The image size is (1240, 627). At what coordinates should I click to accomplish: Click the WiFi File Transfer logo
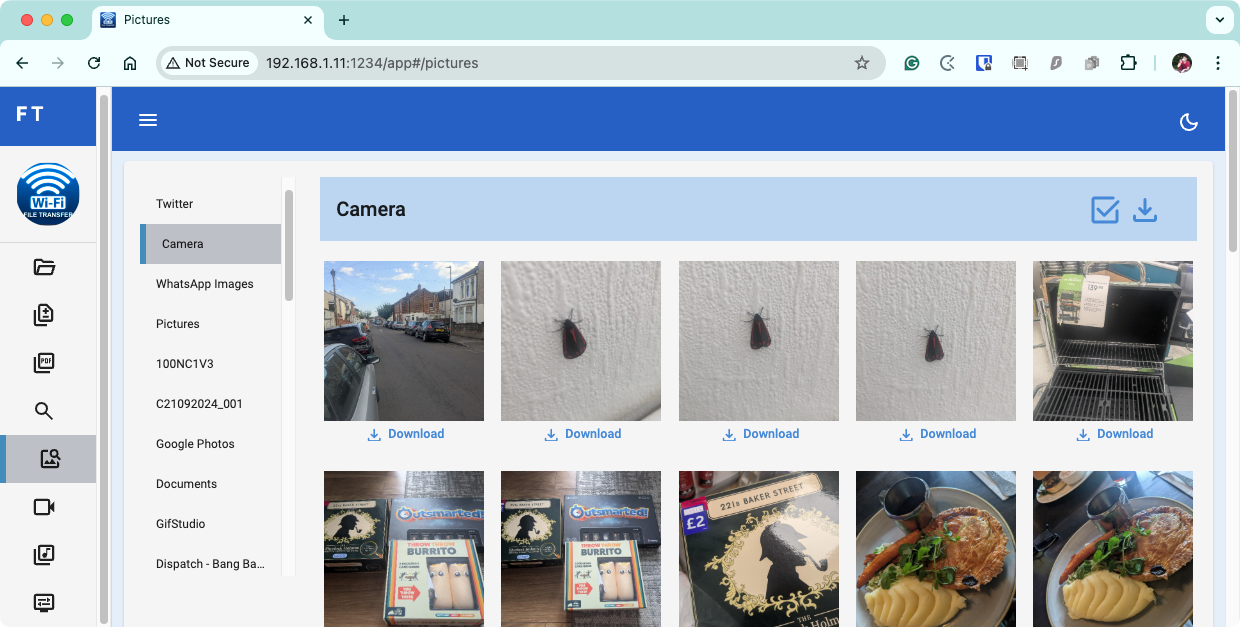pos(47,194)
